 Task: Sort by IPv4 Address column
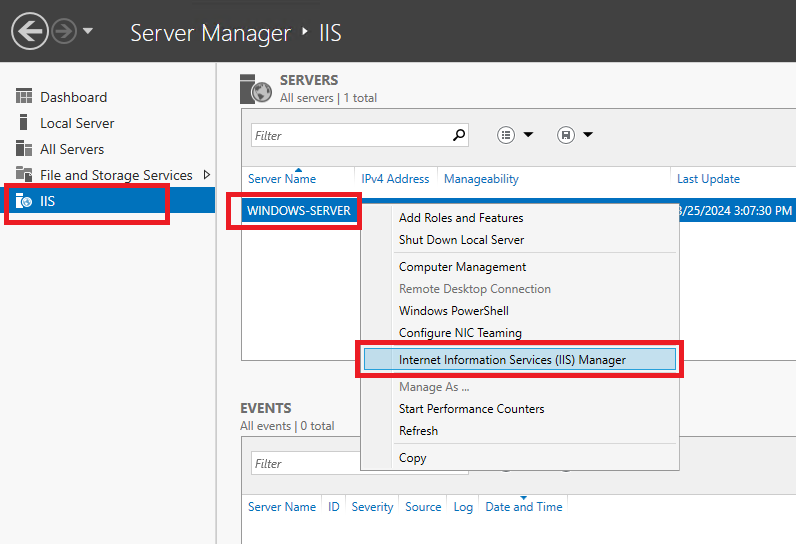coord(395,179)
